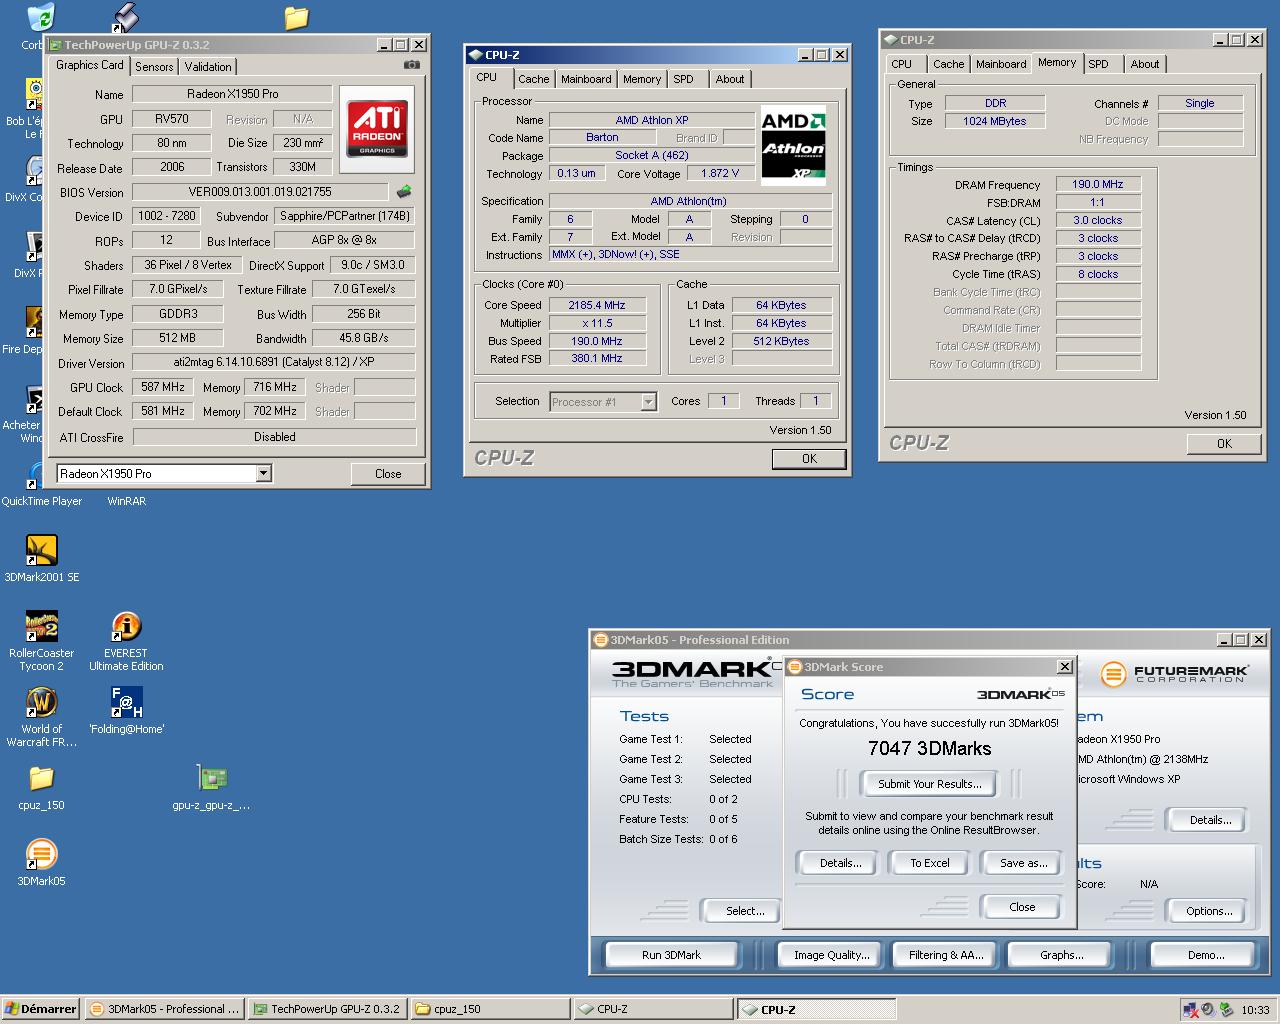Click GPU-Z screenshot camera icon
Viewport: 1280px width, 1024px height.
(x=412, y=65)
